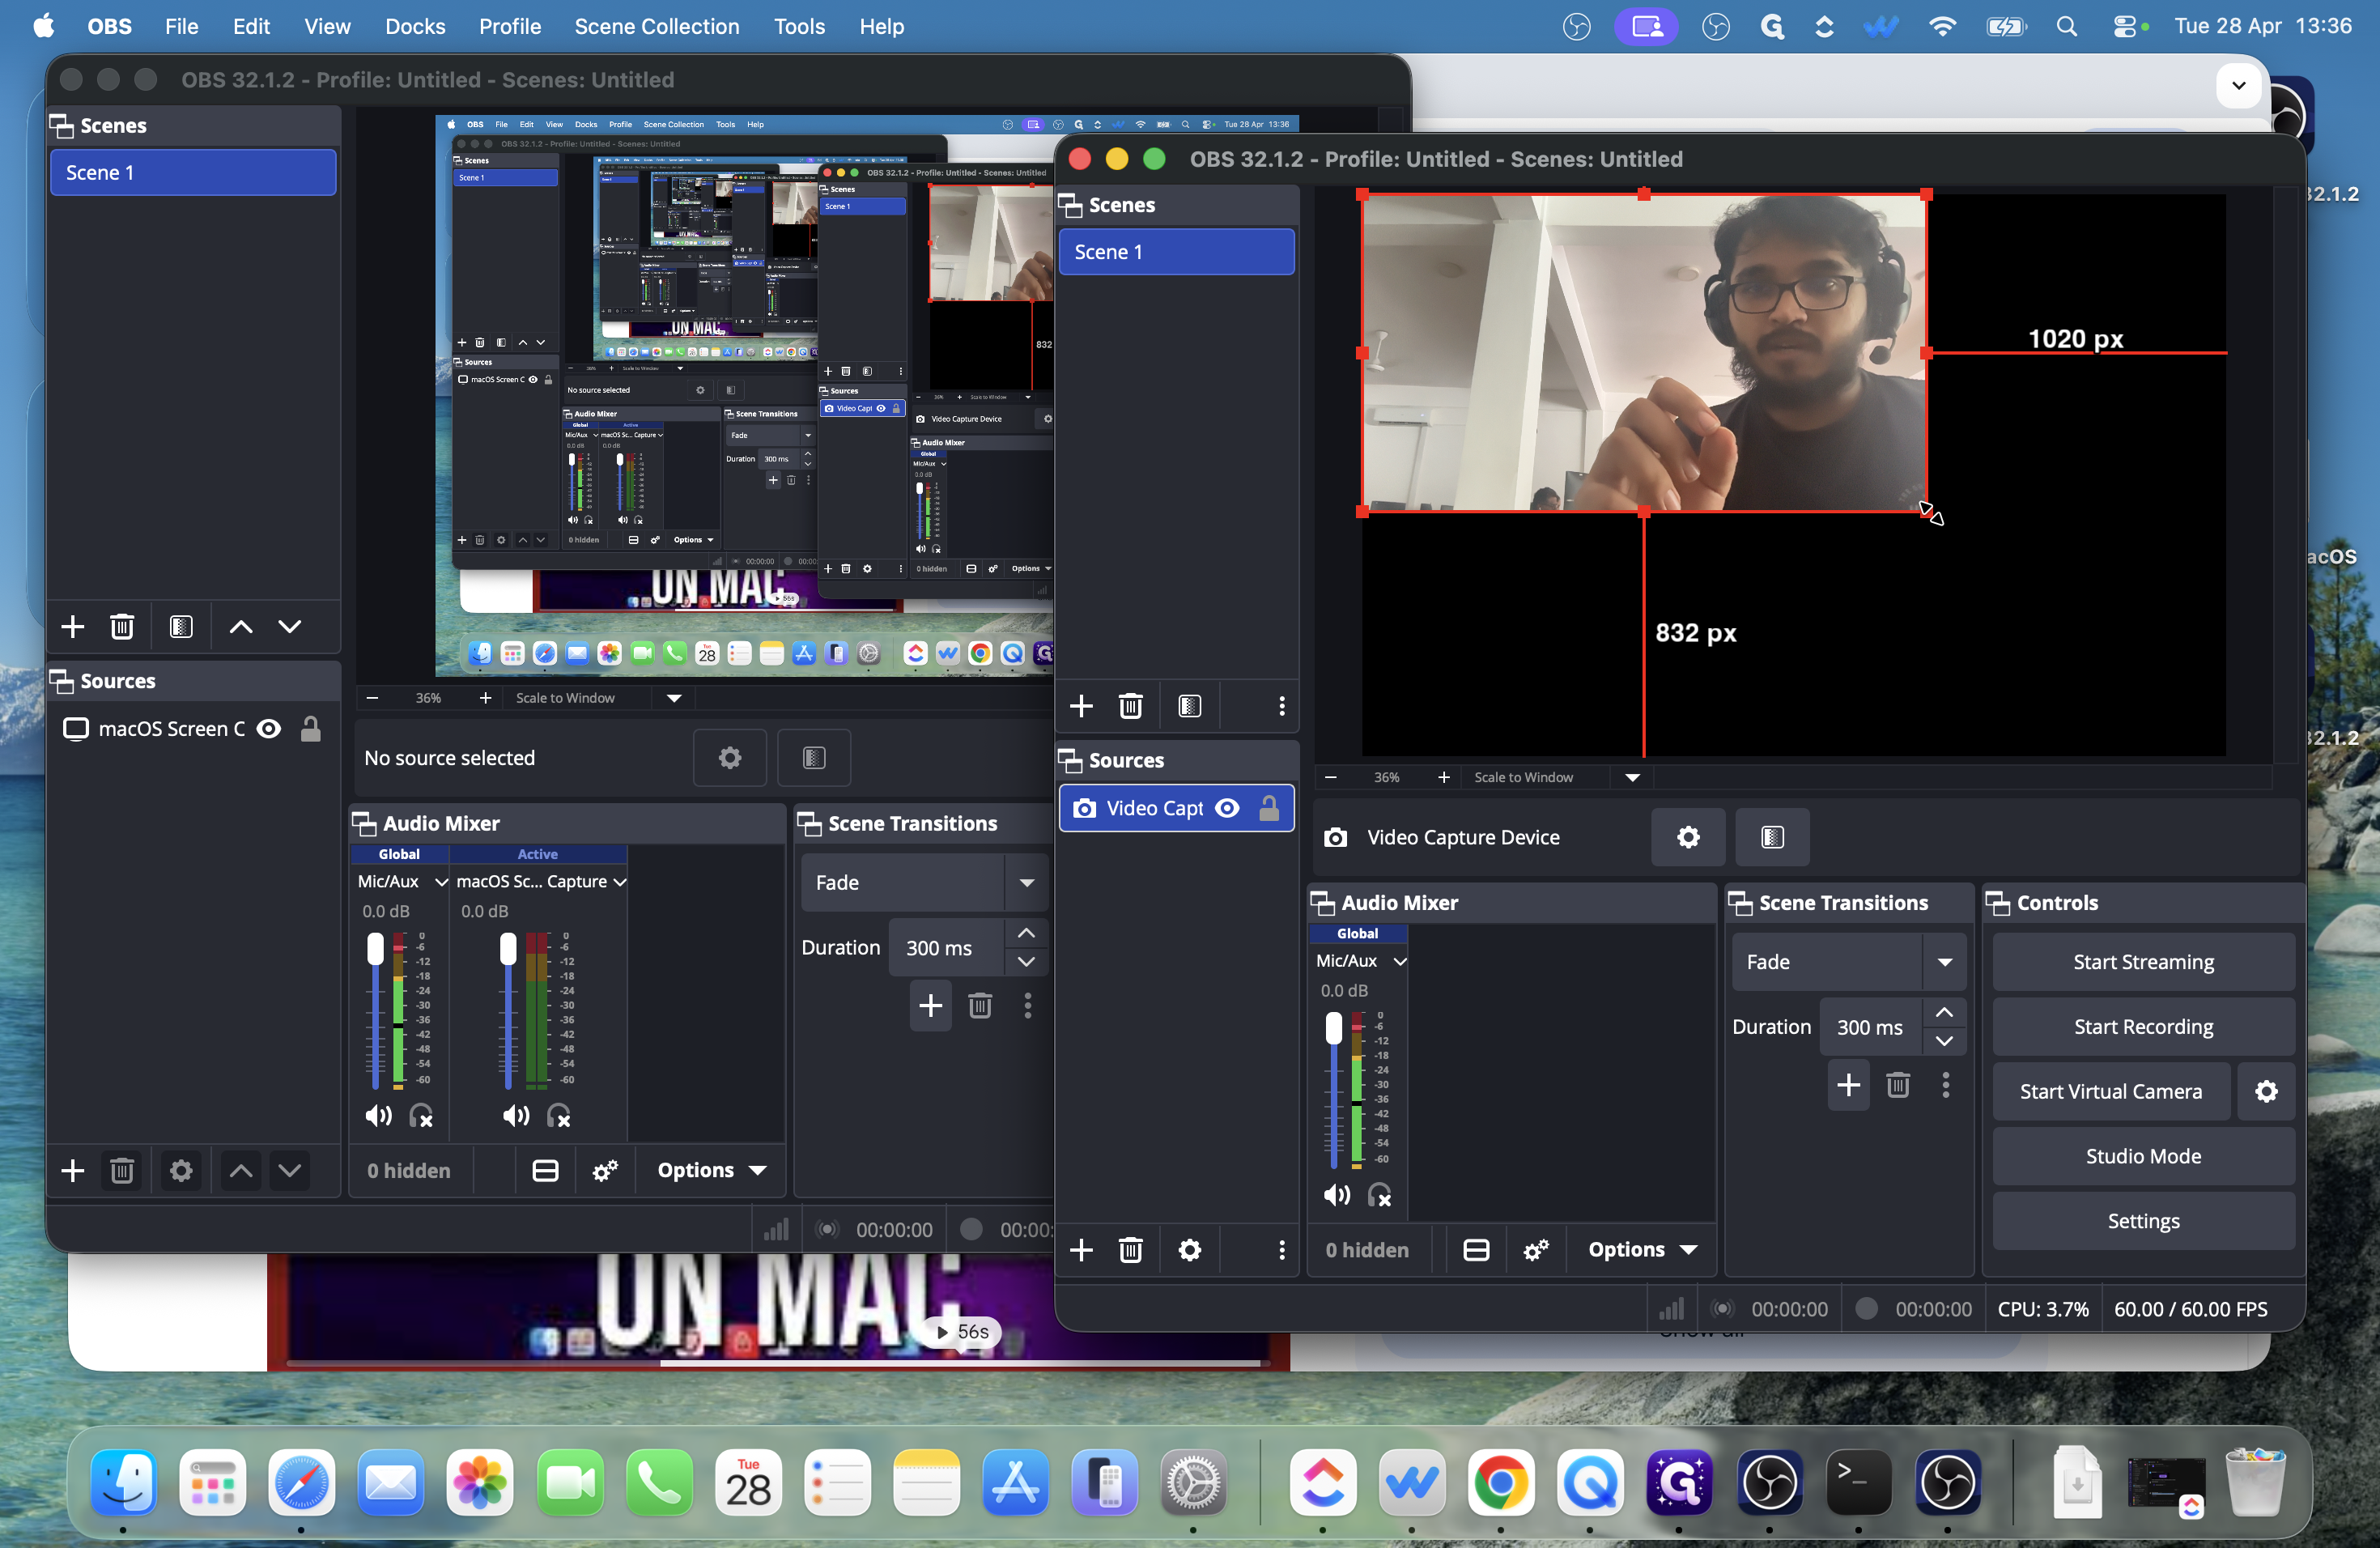Viewport: 2380px width, 1548px height.
Task: Select Scene 1 in front OBS window
Action: [1176, 252]
